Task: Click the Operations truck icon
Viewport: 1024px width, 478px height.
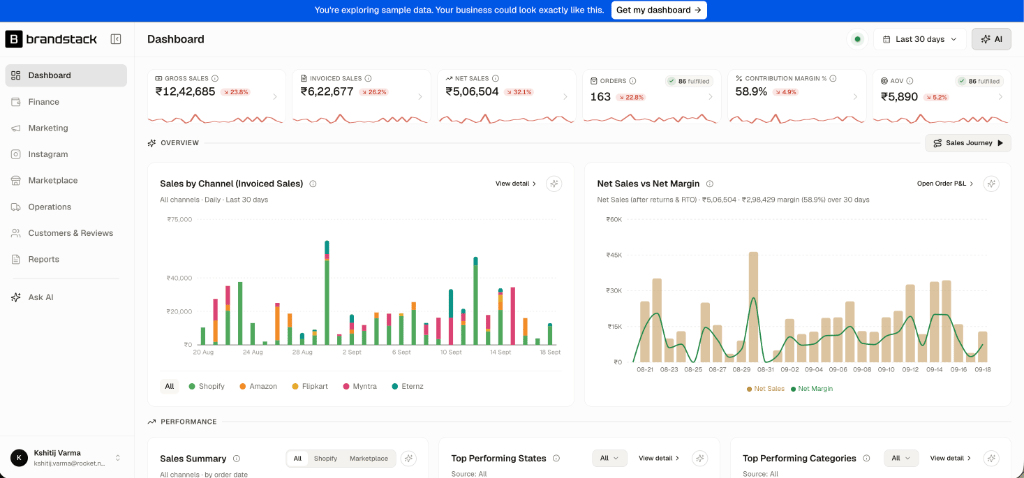Action: 16,206
